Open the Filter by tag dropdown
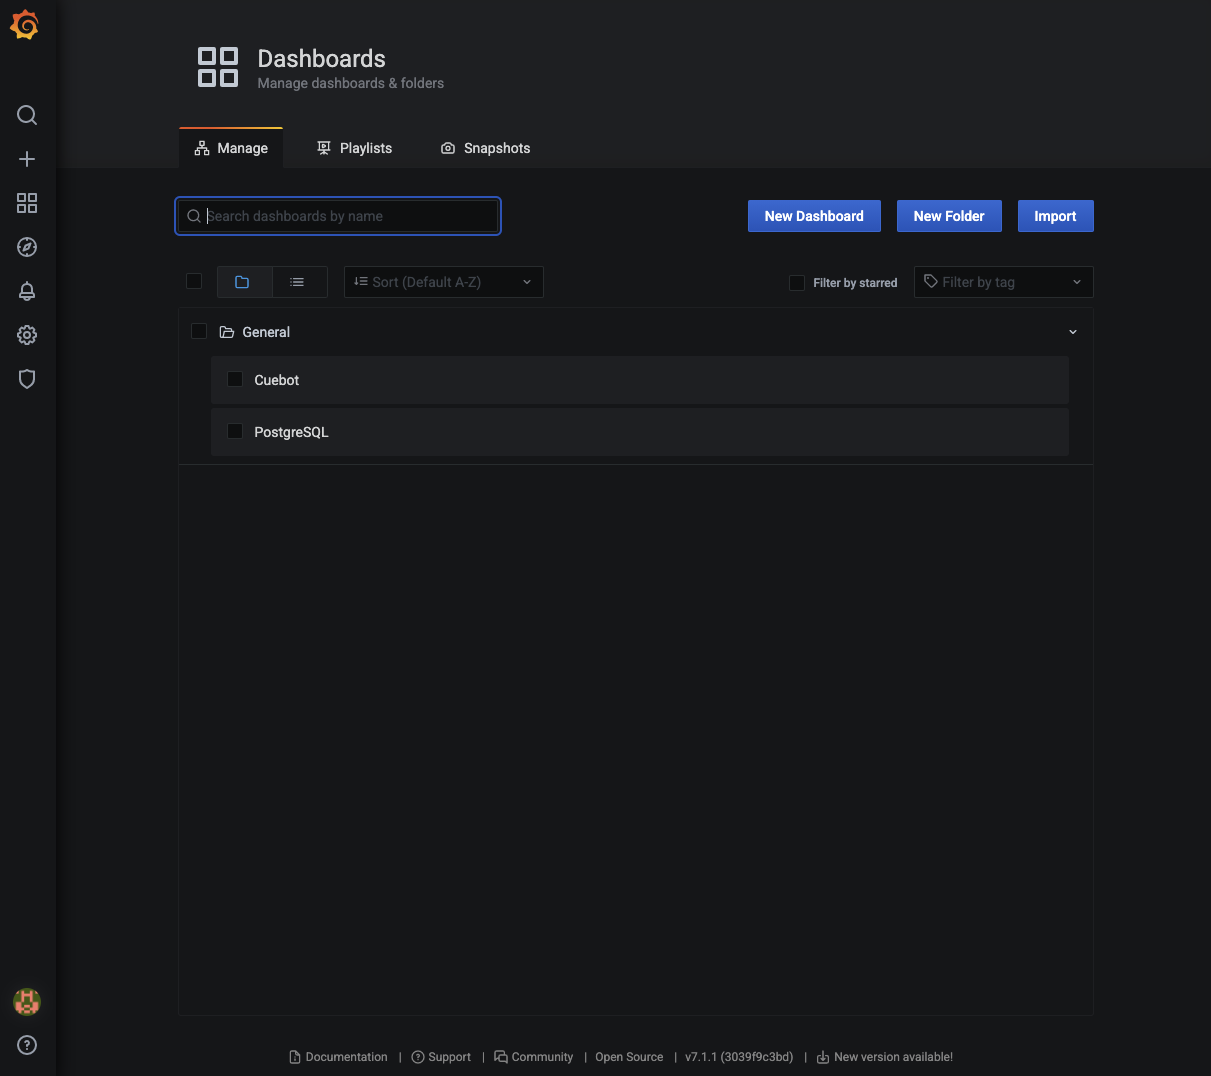Viewport: 1211px width, 1076px height. point(1003,282)
